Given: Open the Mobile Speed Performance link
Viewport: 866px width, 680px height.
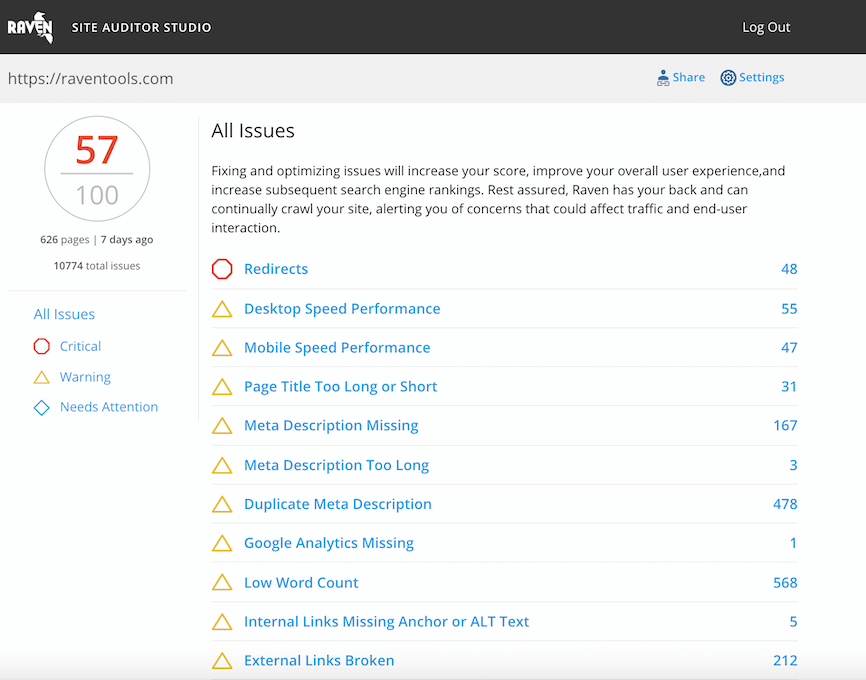Looking at the screenshot, I should pyautogui.click(x=337, y=348).
